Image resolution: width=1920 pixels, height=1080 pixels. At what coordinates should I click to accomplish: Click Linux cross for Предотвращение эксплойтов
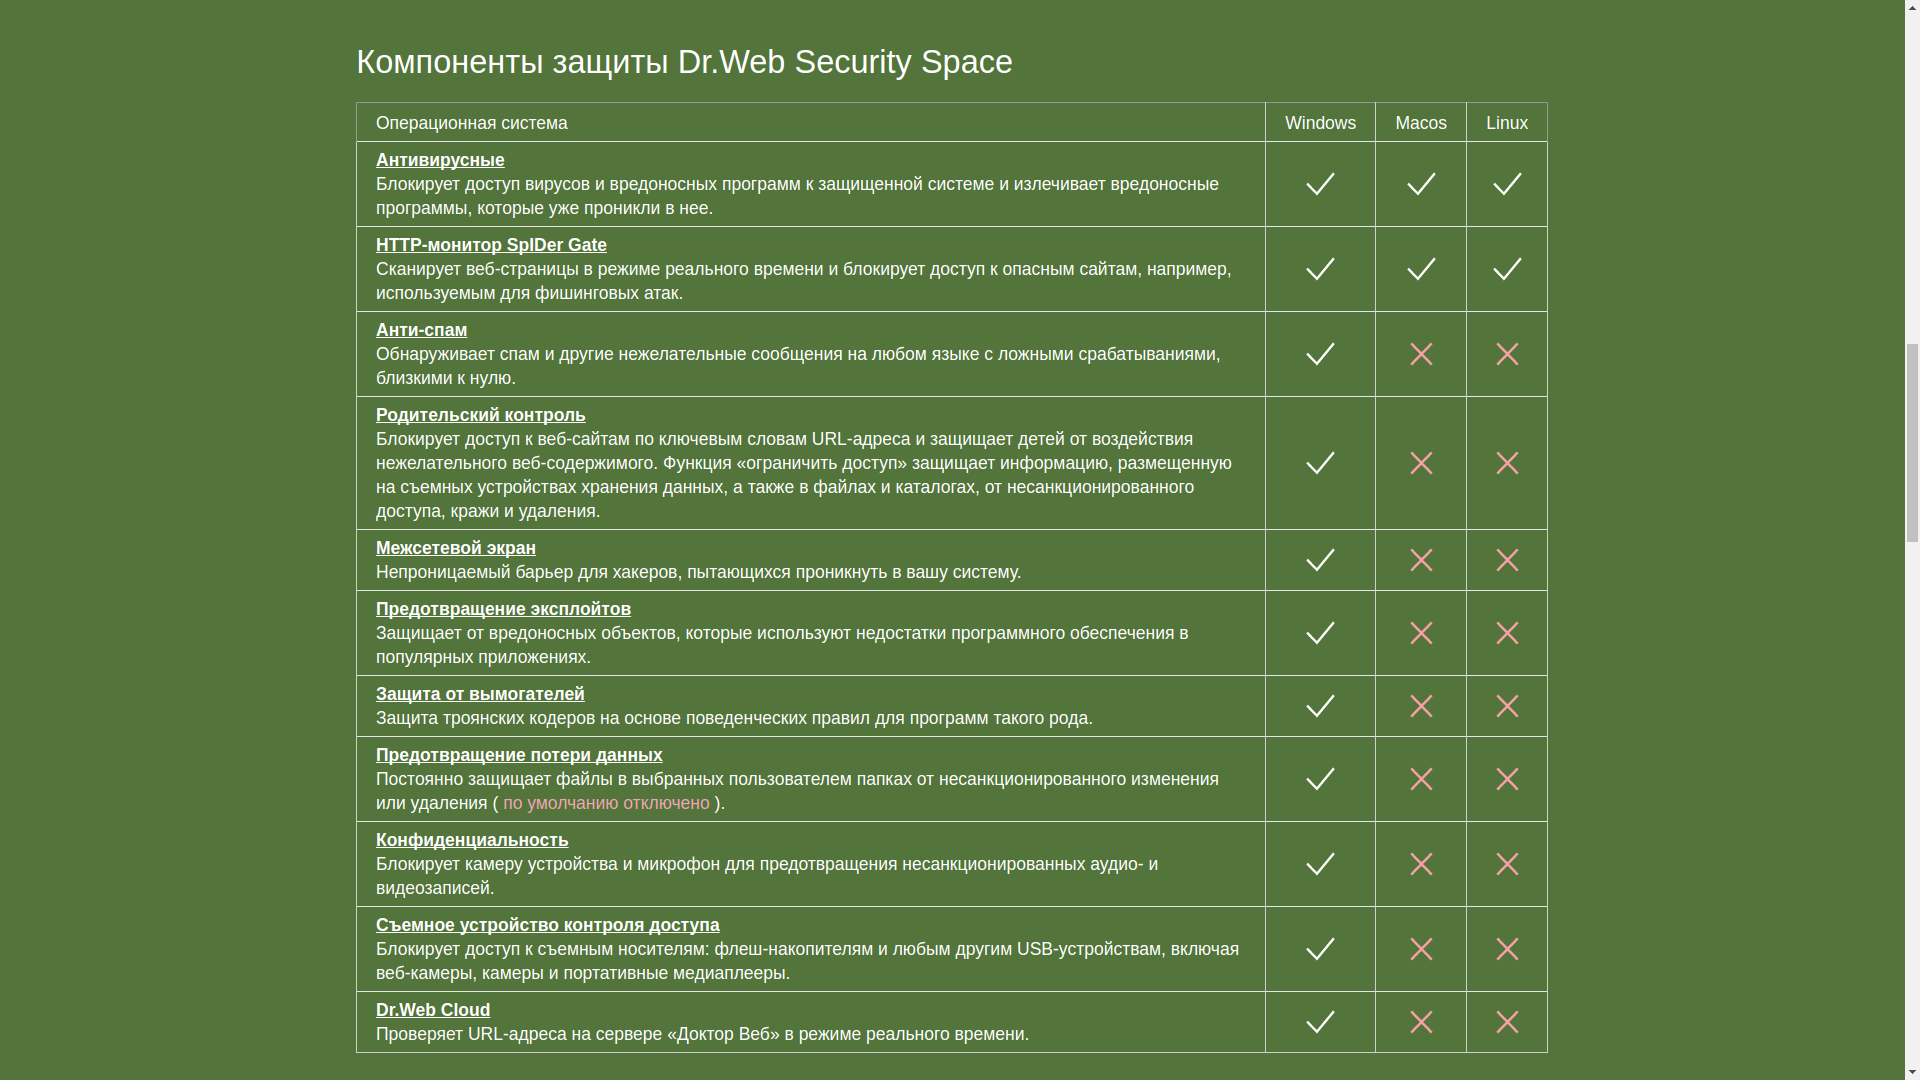(1507, 633)
